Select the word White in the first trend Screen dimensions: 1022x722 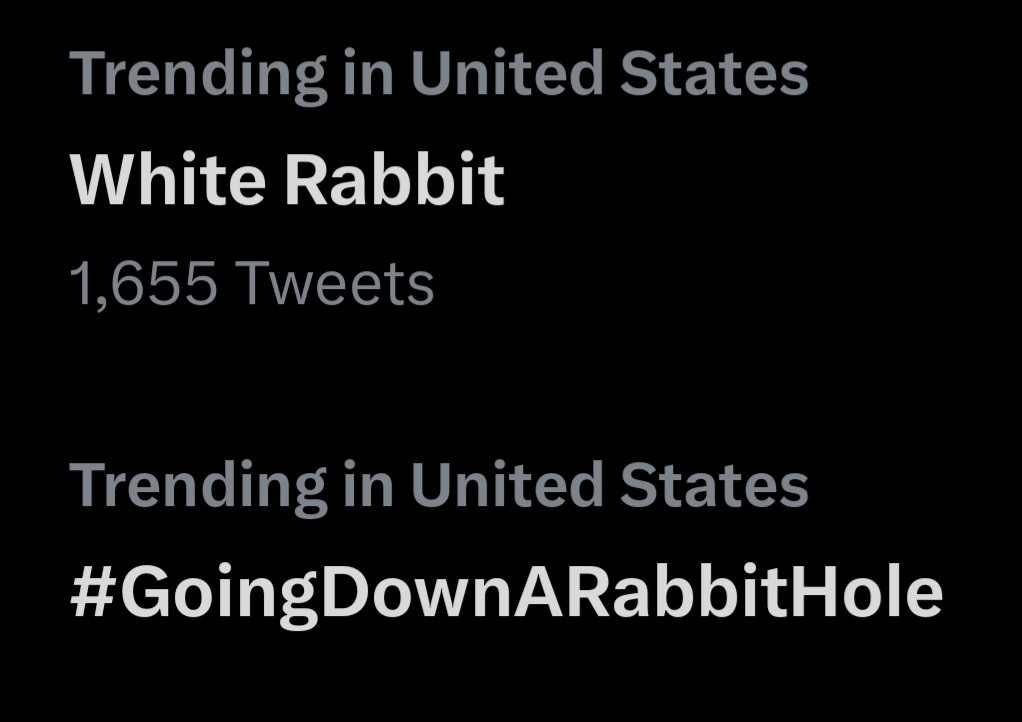pyautogui.click(x=168, y=181)
